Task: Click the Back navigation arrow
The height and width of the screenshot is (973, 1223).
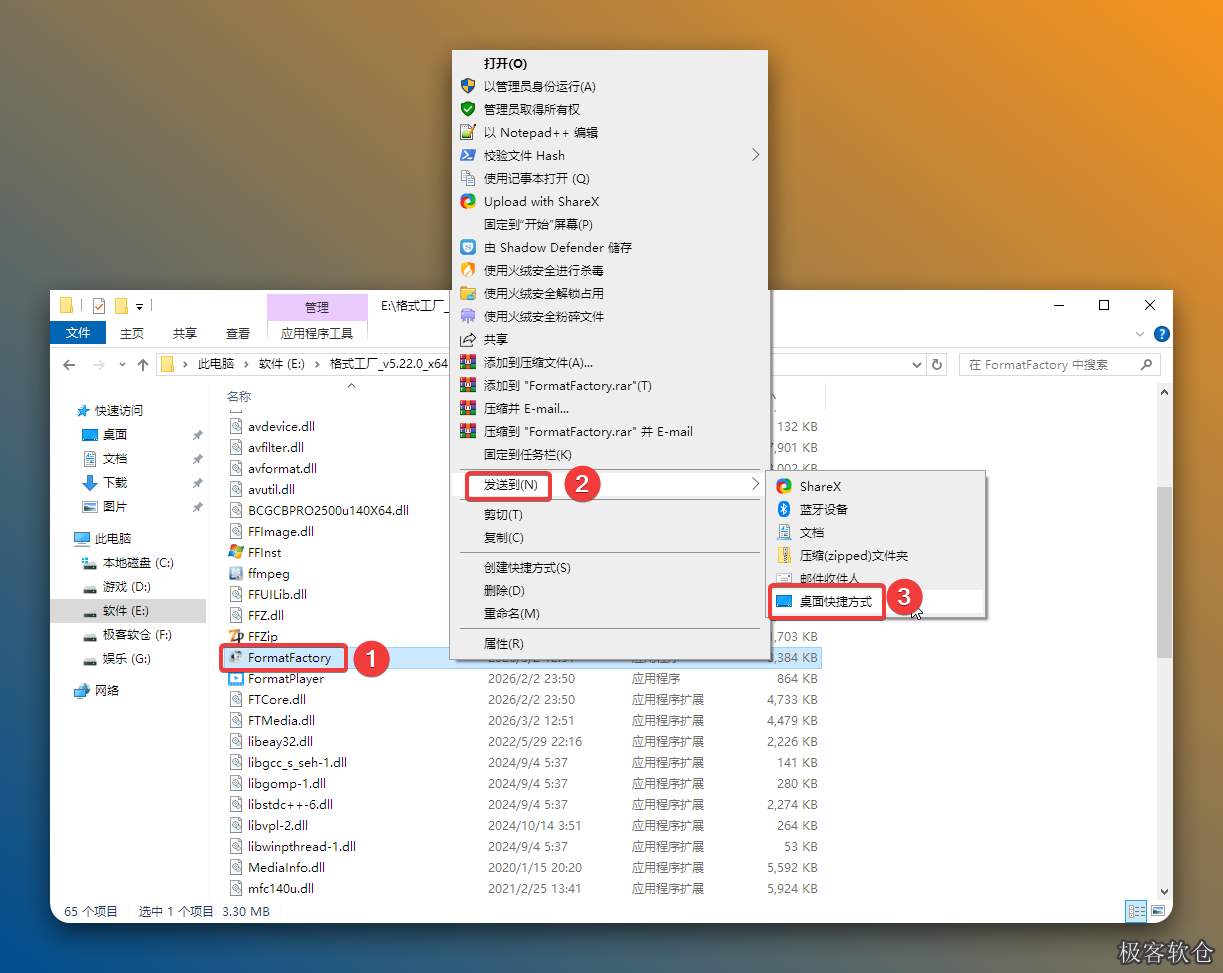Action: click(69, 365)
